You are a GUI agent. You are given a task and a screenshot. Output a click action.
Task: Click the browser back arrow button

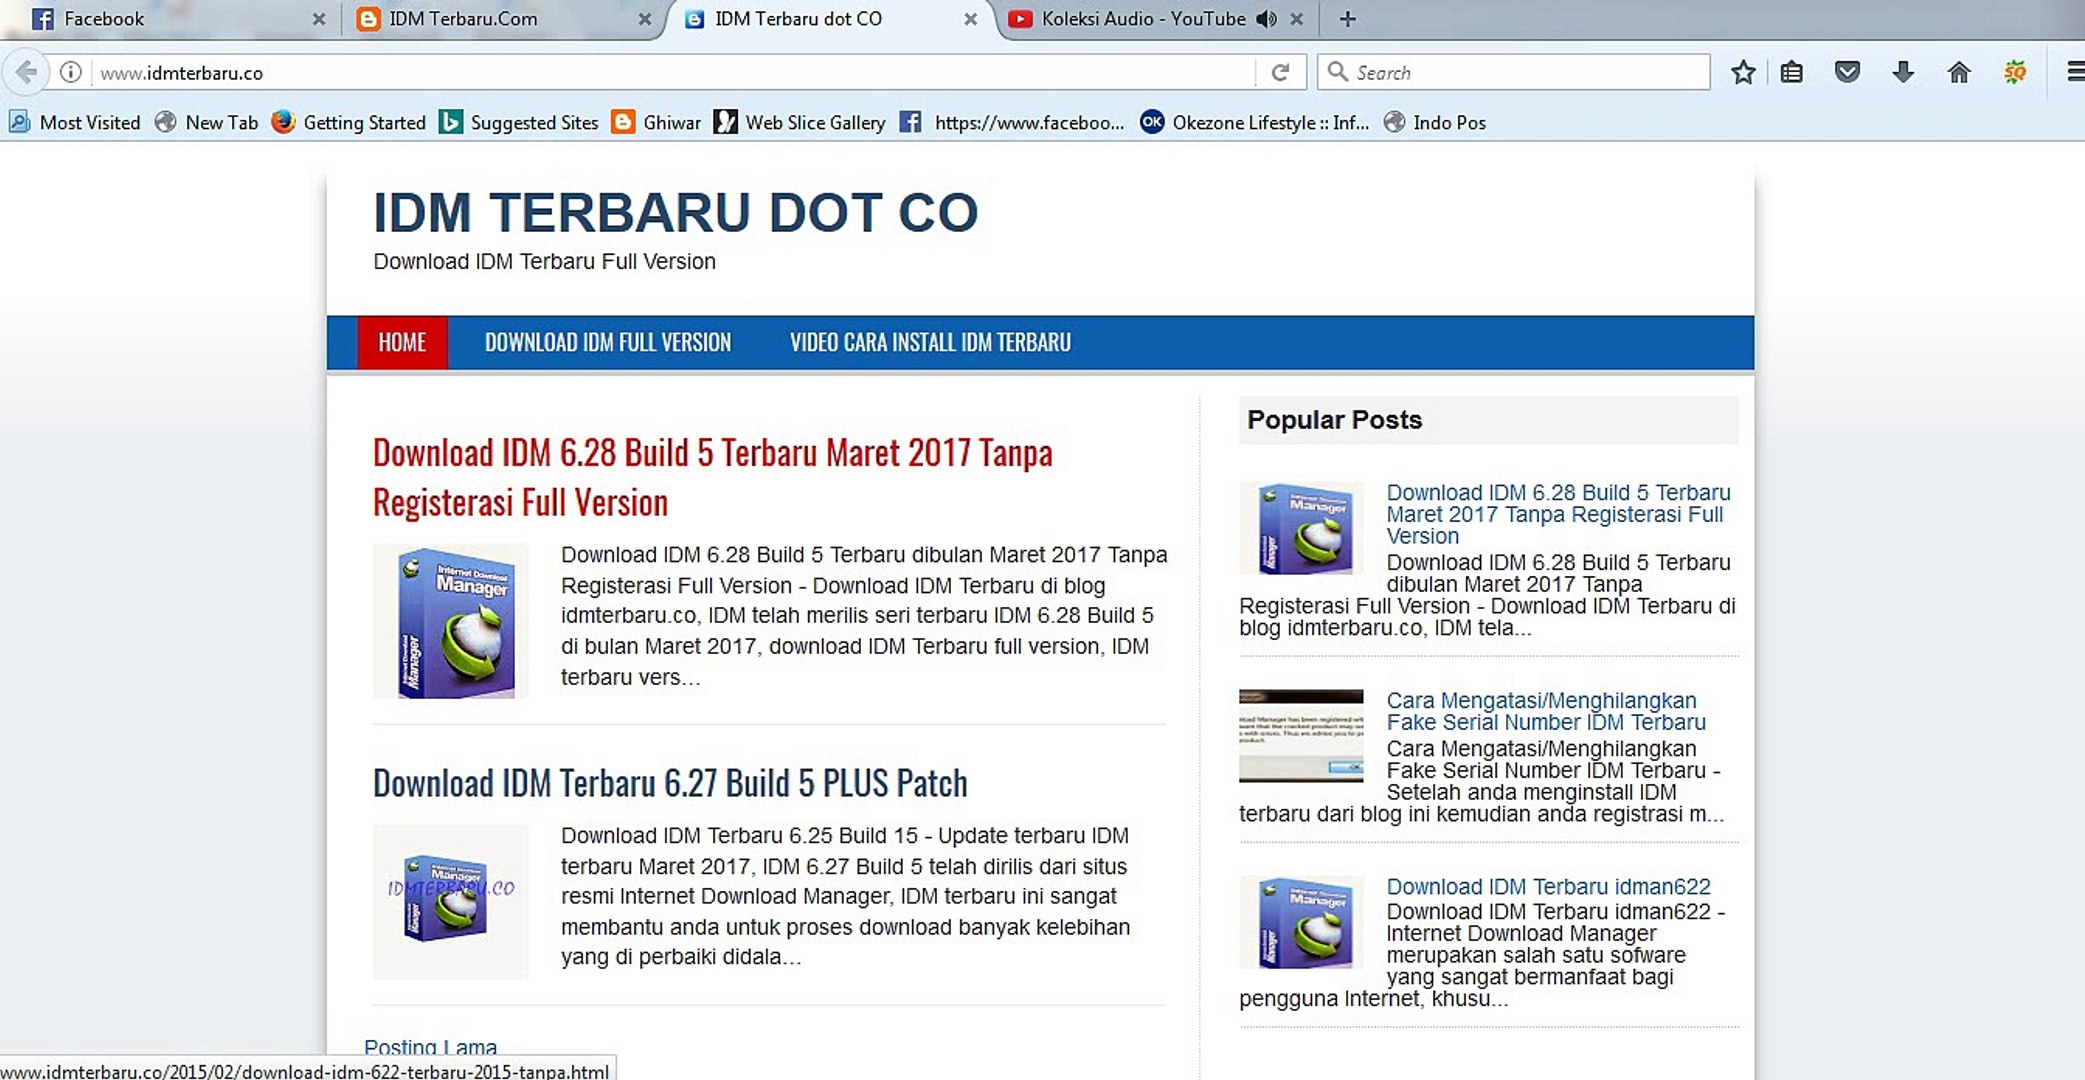[x=27, y=72]
